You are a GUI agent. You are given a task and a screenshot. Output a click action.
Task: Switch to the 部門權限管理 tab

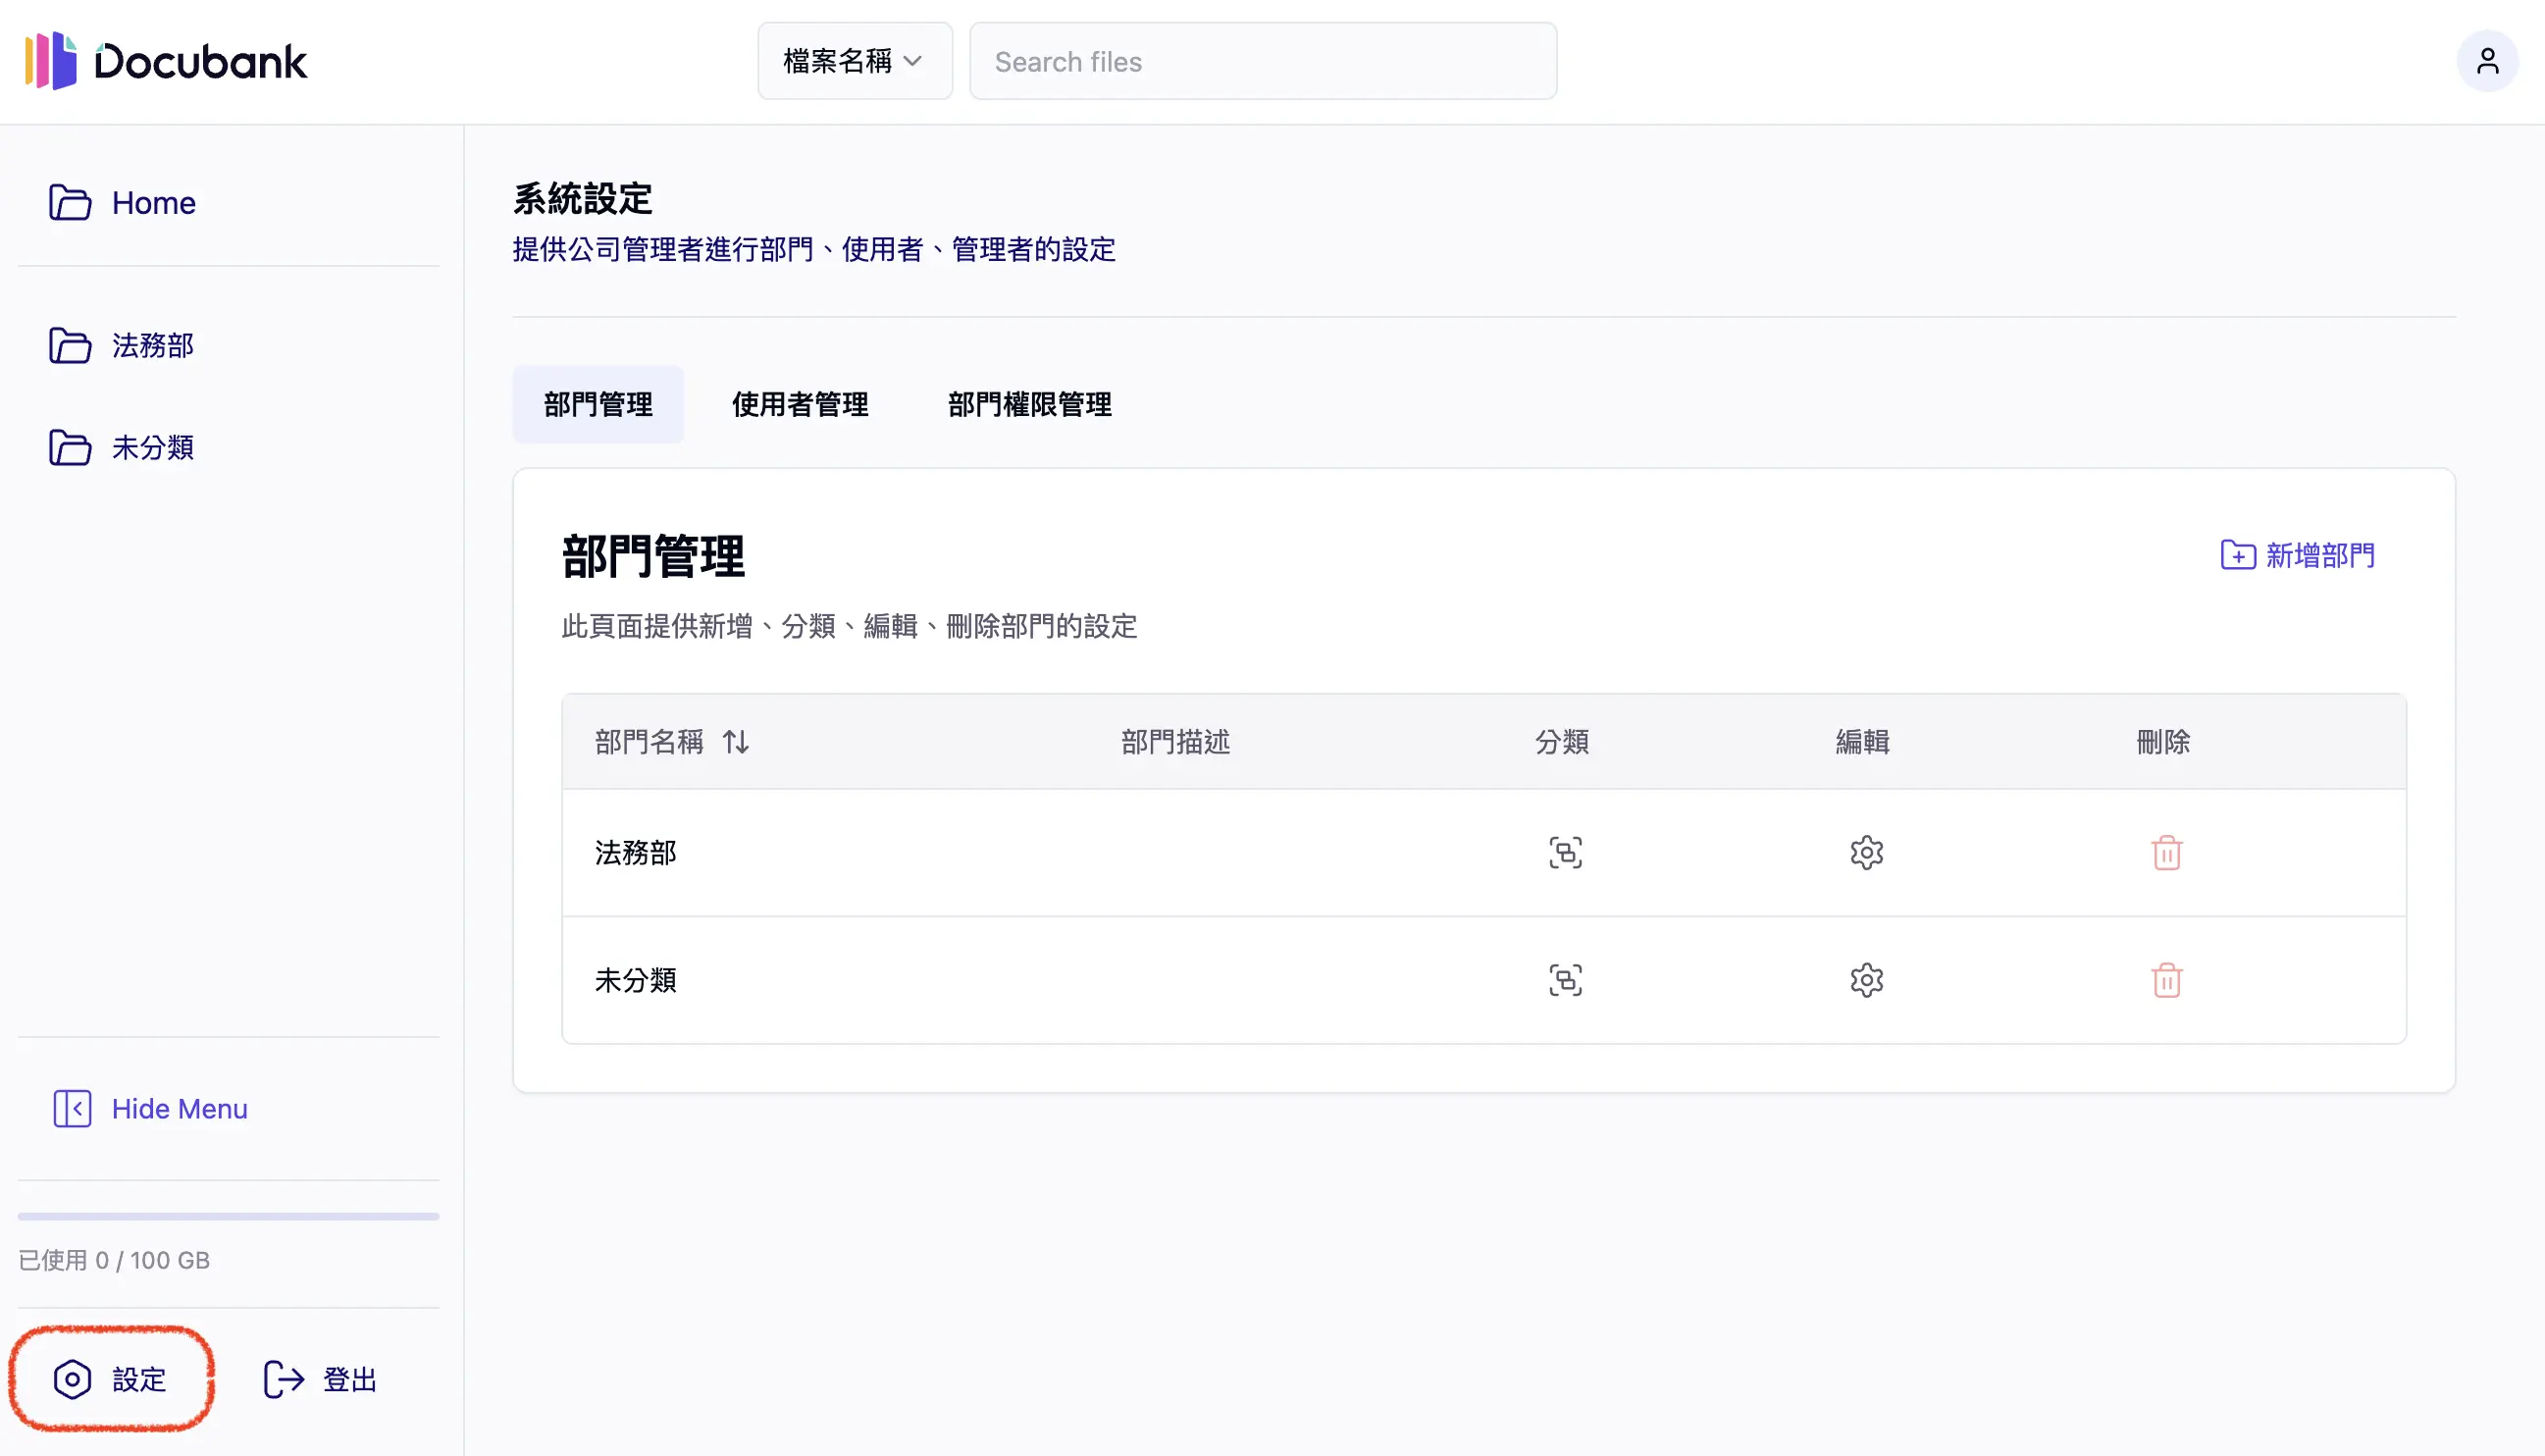pyautogui.click(x=1029, y=404)
